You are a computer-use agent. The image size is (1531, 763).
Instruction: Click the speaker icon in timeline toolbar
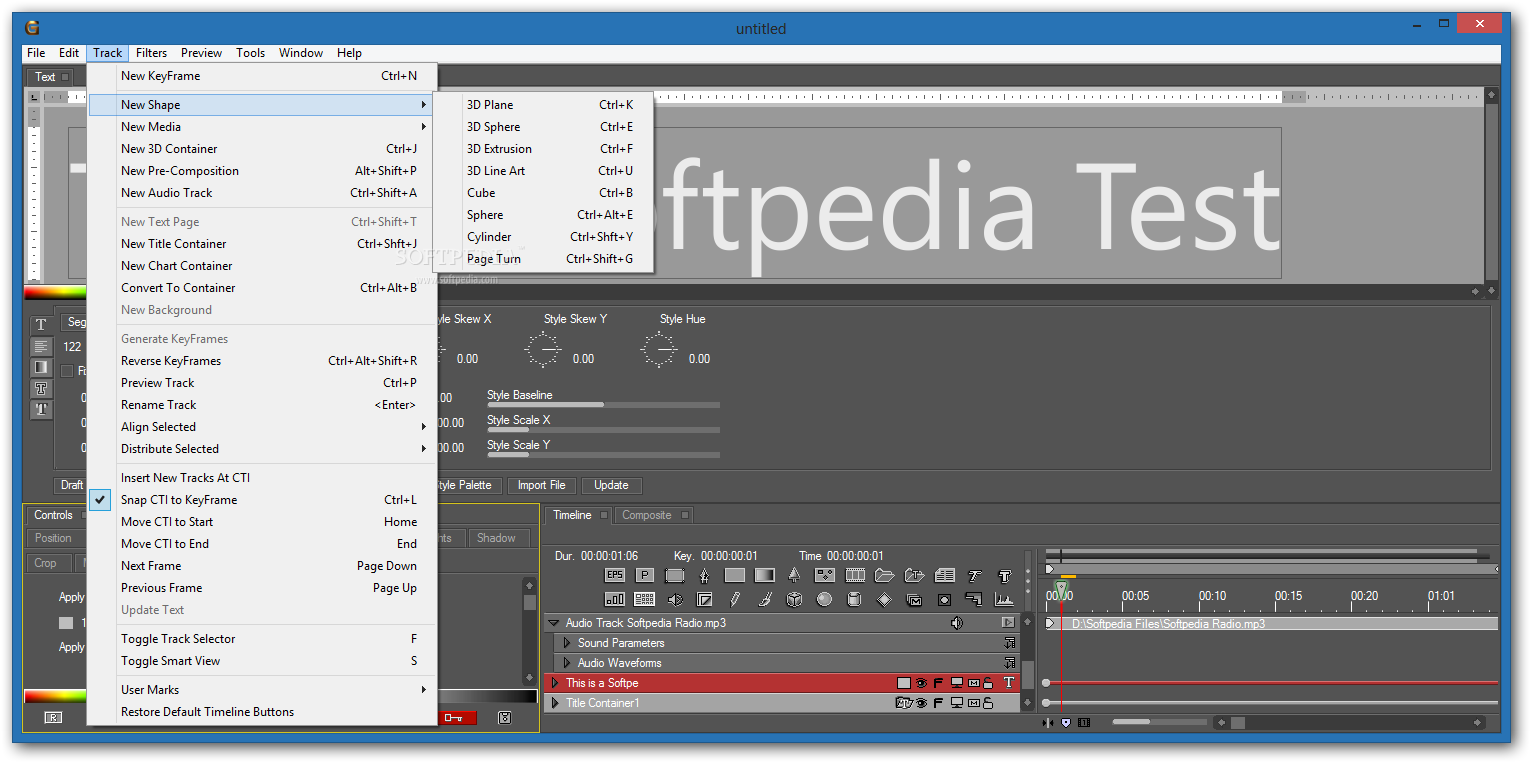coord(675,599)
